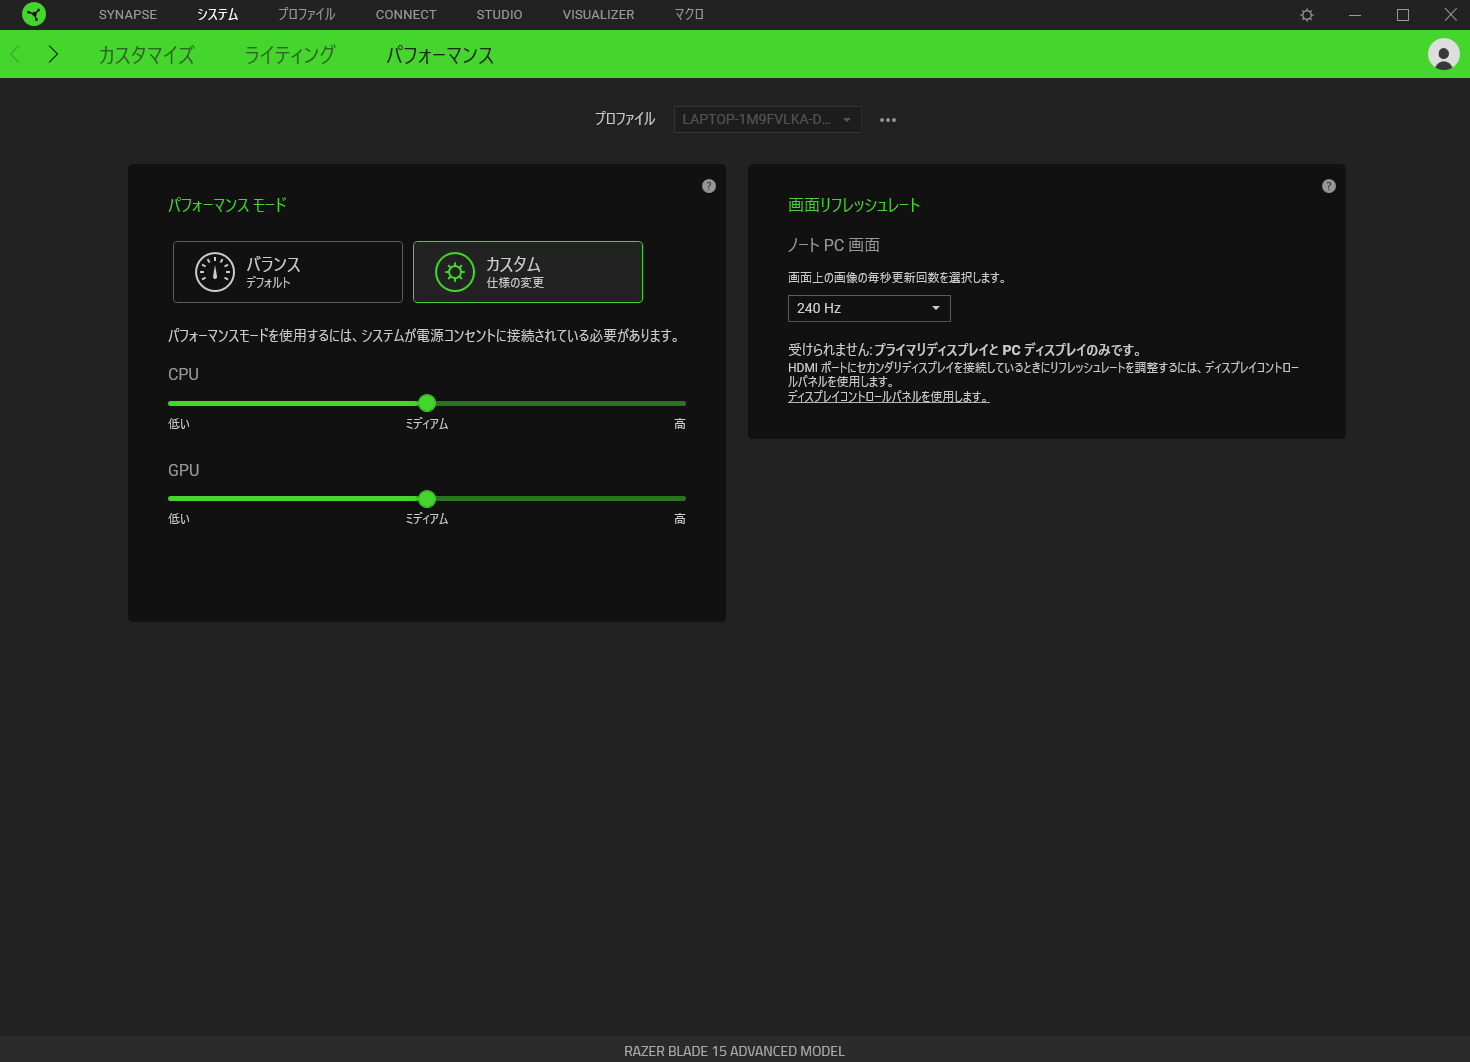This screenshot has width=1470, height=1062.
Task: Select the バランス performance mode
Action: pos(288,272)
